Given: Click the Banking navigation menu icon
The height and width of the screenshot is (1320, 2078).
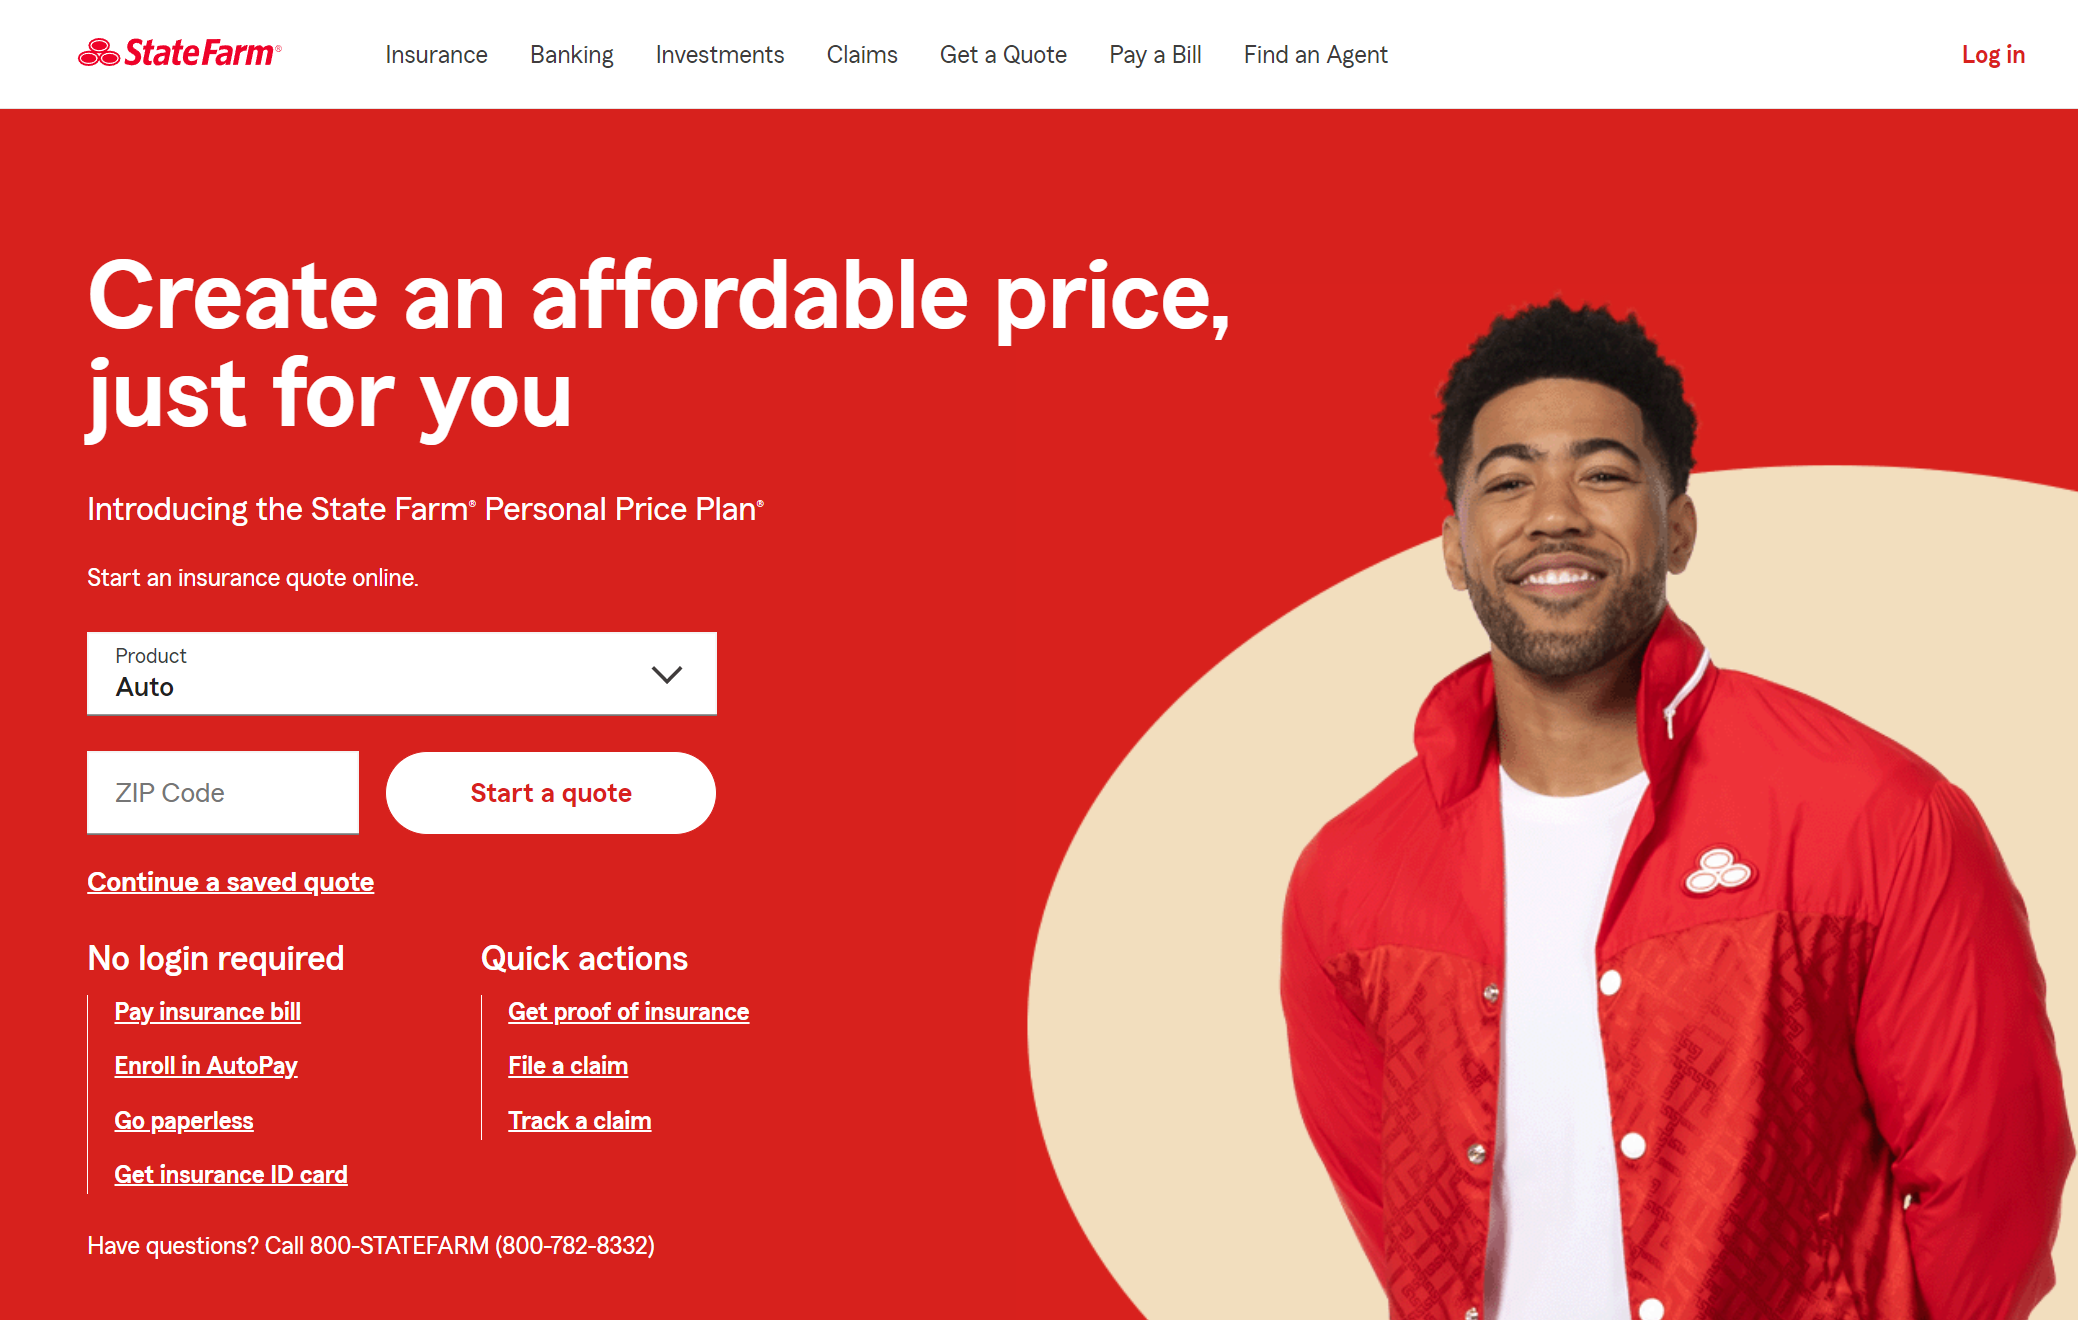Looking at the screenshot, I should point(573,54).
